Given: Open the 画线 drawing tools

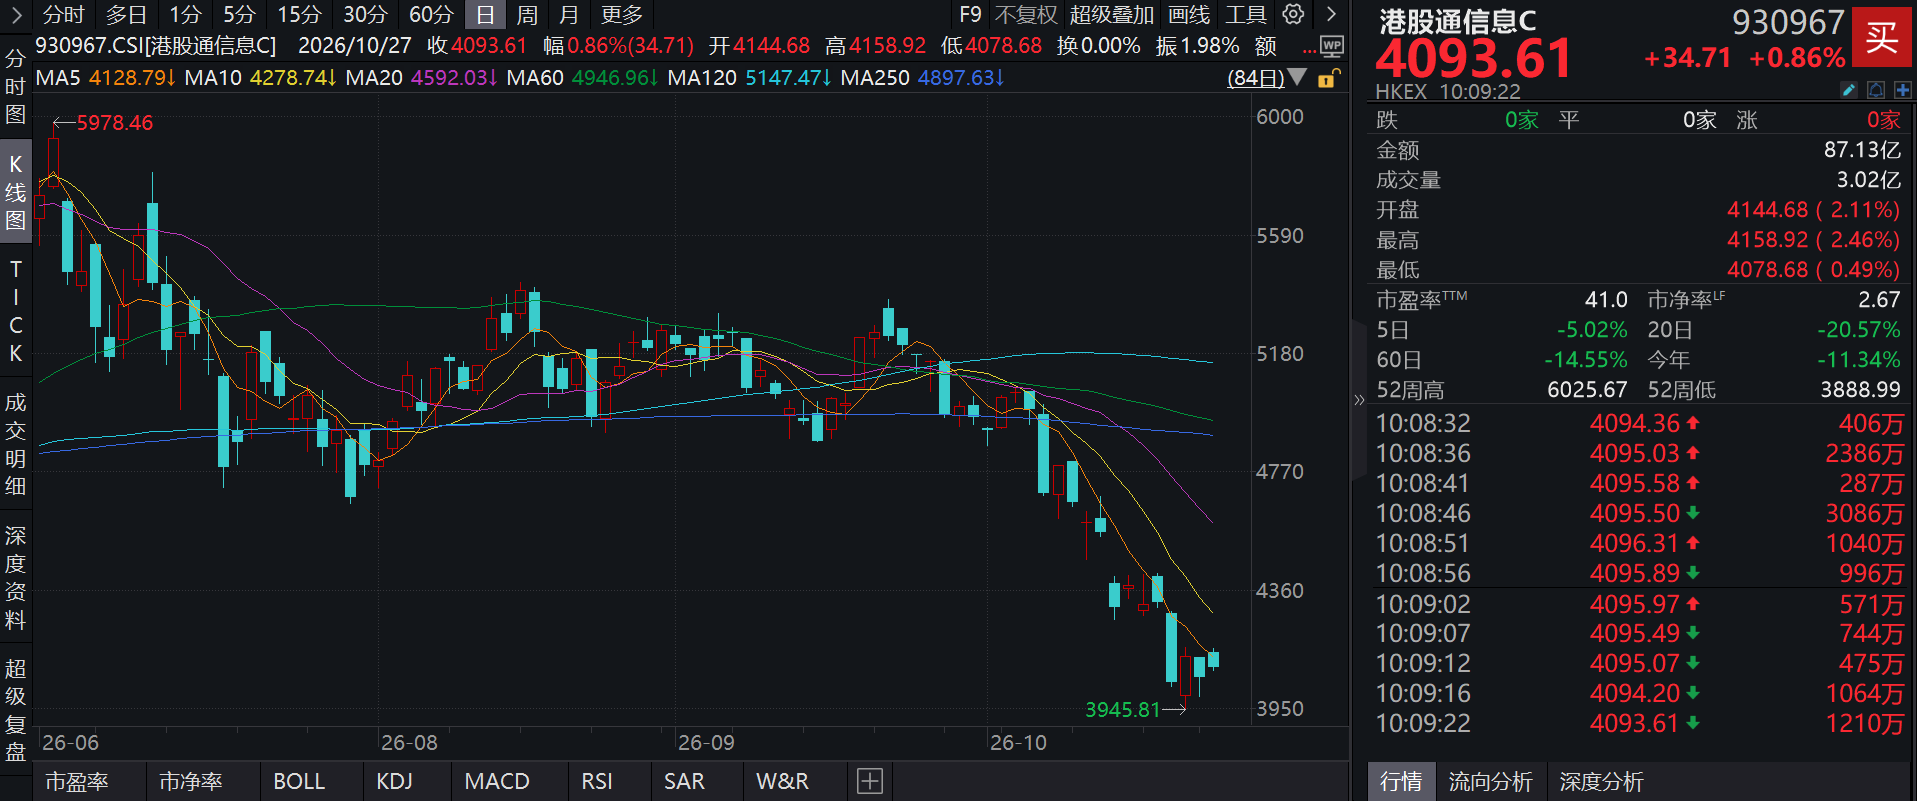Looking at the screenshot, I should coord(1189,14).
